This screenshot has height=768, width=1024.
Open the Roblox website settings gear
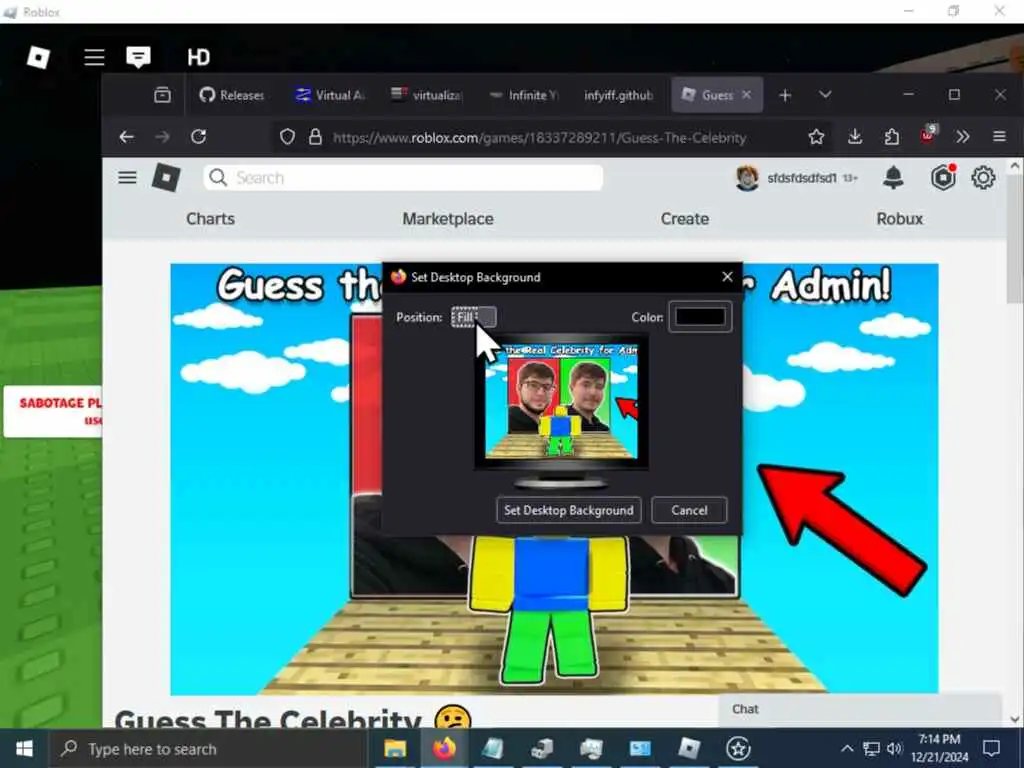[982, 178]
